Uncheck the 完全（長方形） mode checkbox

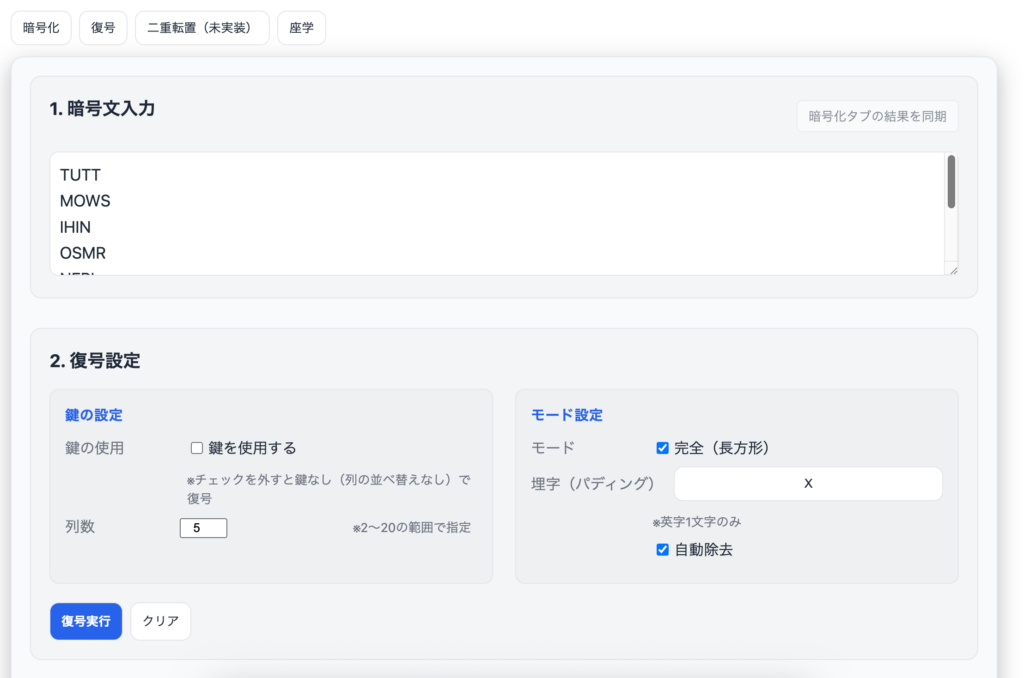click(662, 448)
